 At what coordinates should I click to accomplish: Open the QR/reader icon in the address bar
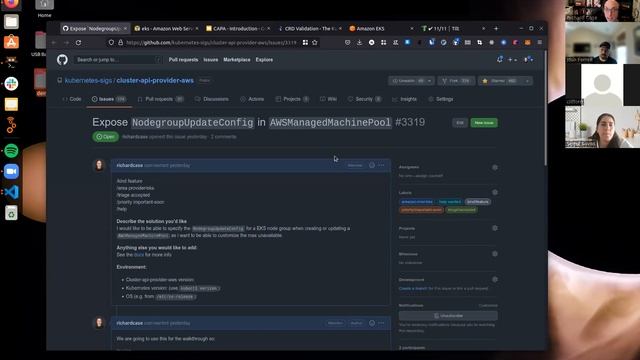[x=305, y=42]
